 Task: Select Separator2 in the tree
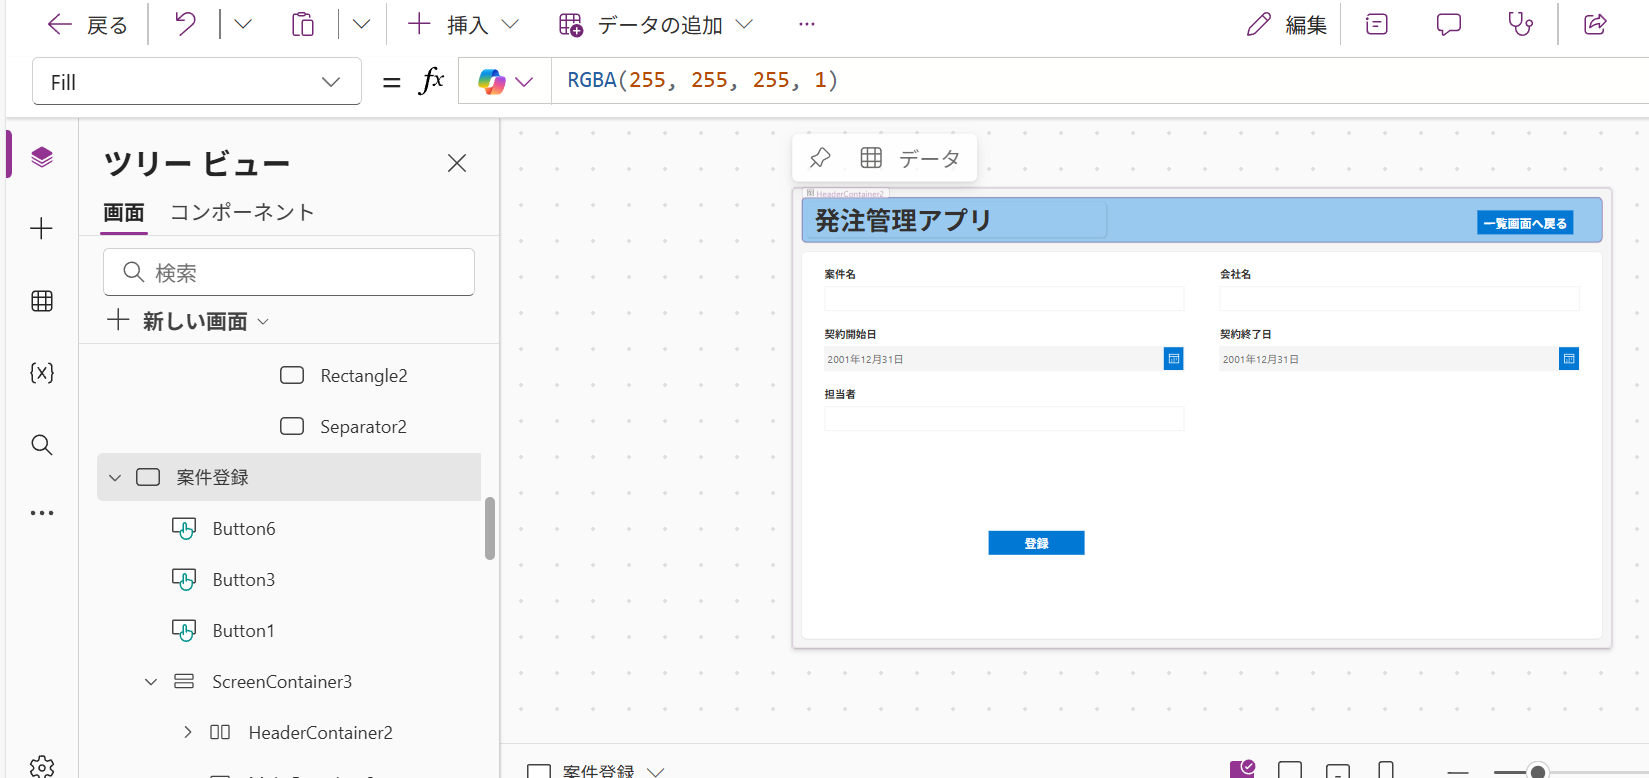pyautogui.click(x=363, y=427)
